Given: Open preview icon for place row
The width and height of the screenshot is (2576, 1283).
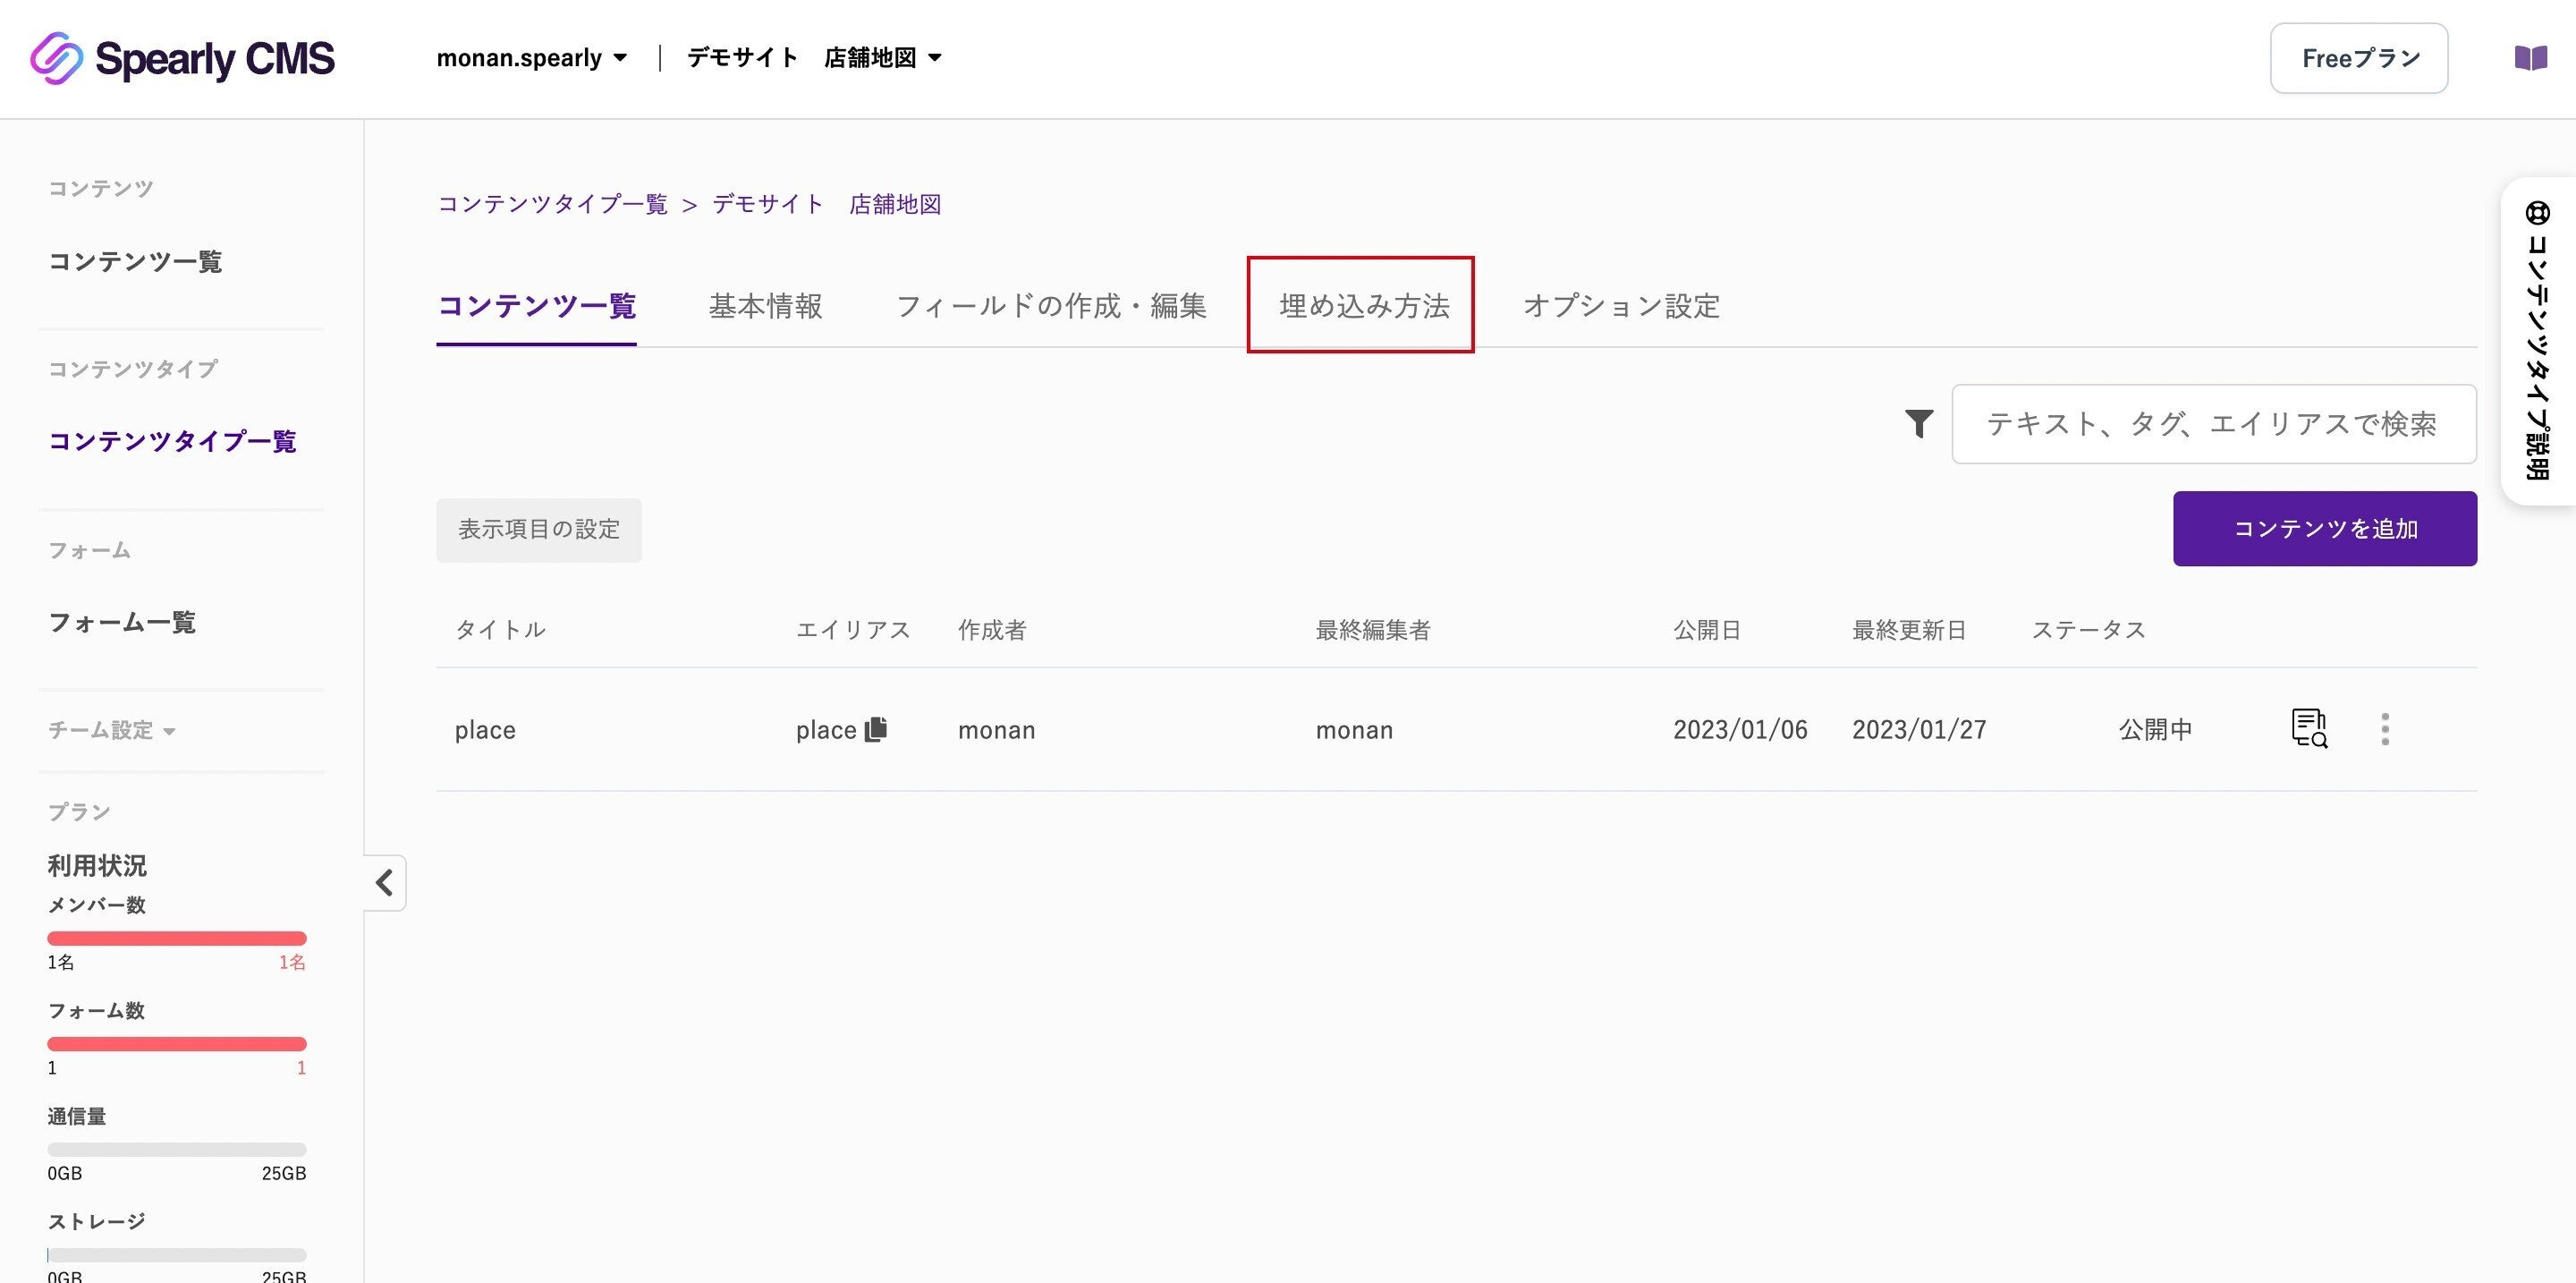Looking at the screenshot, I should 2309,728.
